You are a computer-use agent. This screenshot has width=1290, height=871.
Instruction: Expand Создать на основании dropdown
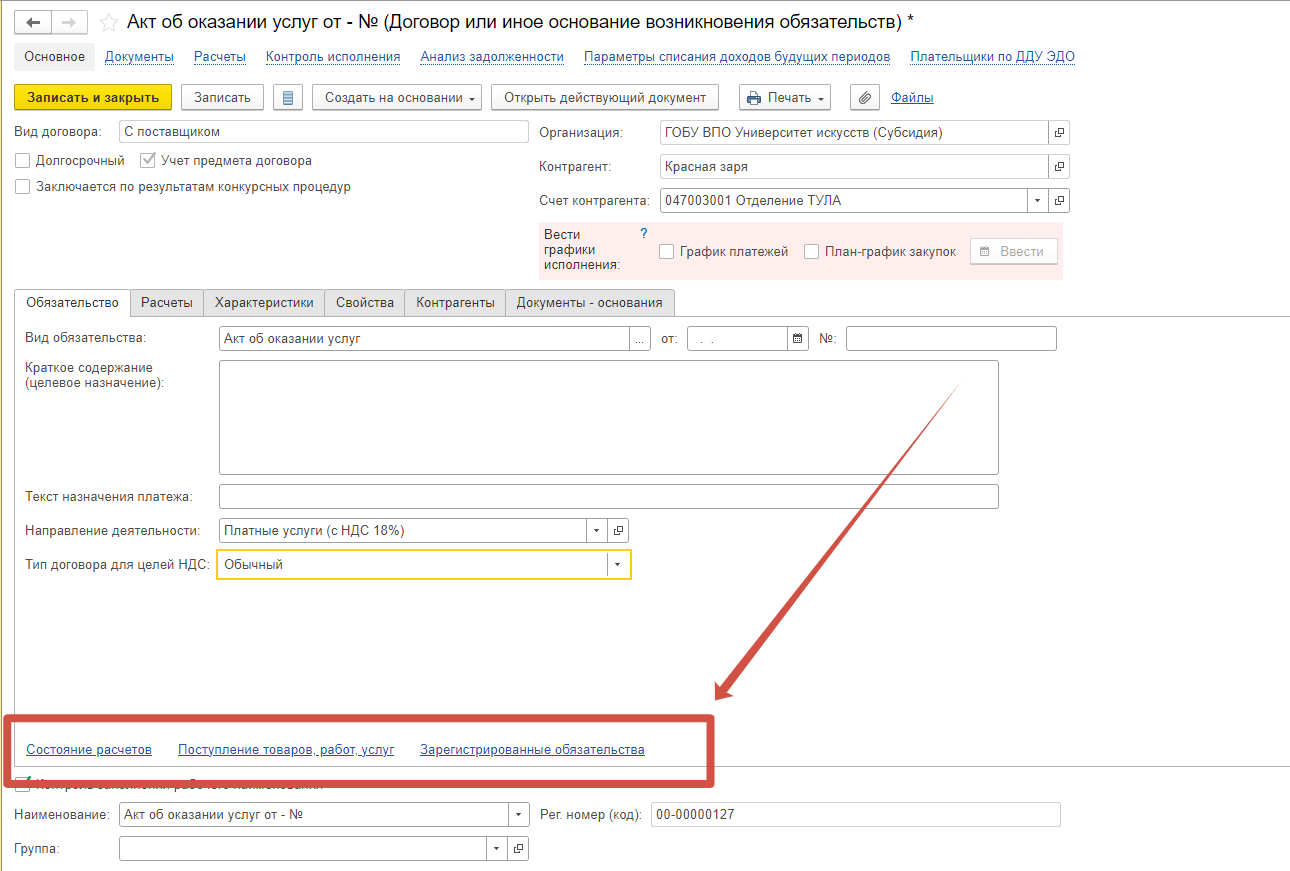[397, 97]
